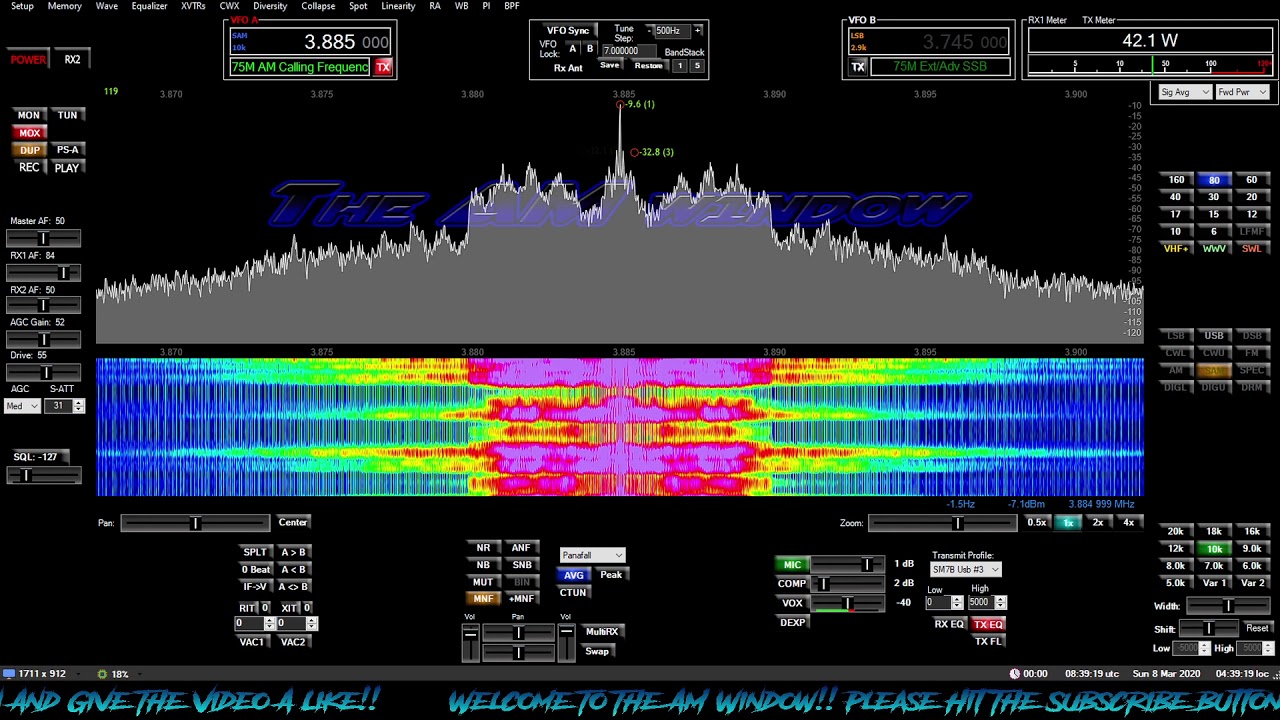Toggle the orange MNF button
Viewport: 1280px width, 720px height.
pyautogui.click(x=483, y=599)
